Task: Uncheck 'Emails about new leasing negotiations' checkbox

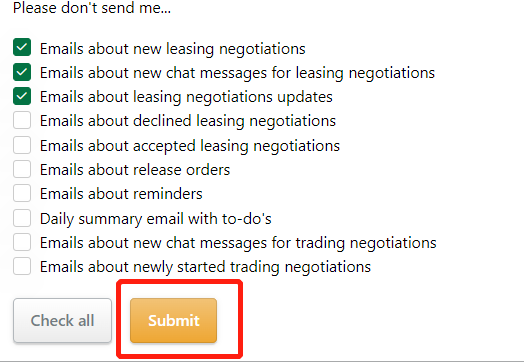Action: click(22, 47)
